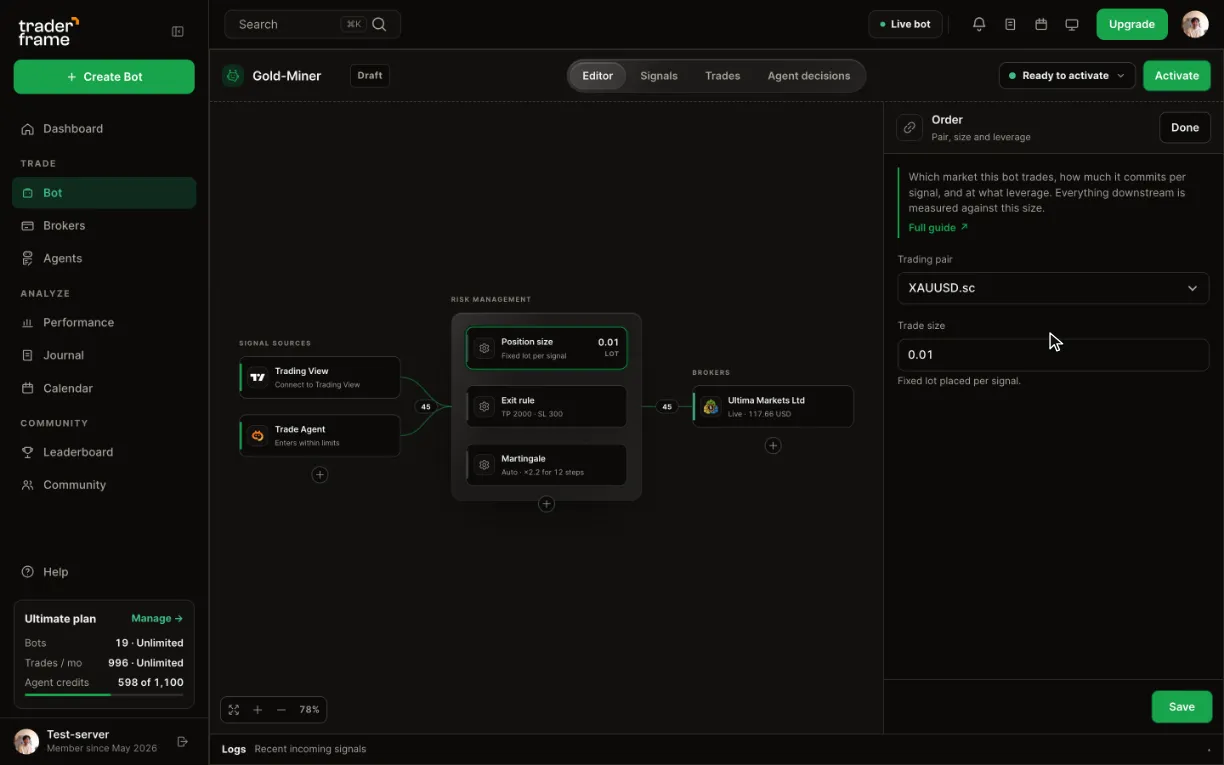Open the Trading pair dropdown XAUUSD.sc
Image resolution: width=1224 pixels, height=765 pixels.
click(1053, 288)
